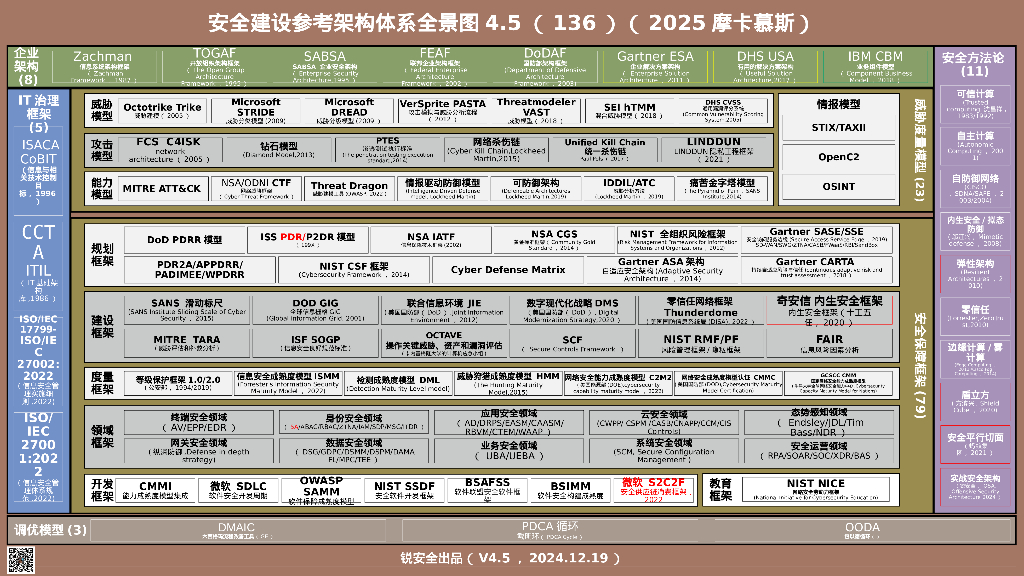Screen dimensions: 1024x576
Task: Open the OSINT block
Action: 838,186
